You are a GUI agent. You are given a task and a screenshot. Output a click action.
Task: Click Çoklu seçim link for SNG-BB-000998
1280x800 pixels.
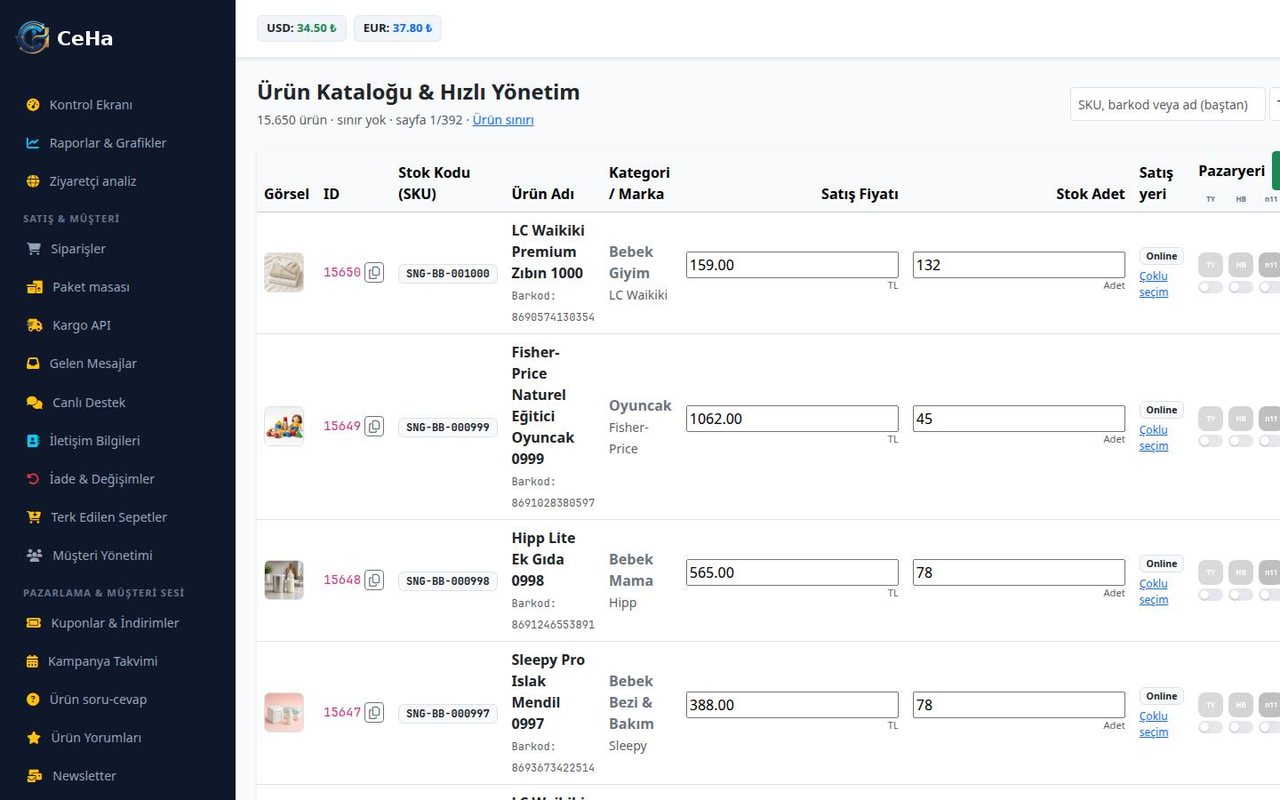(x=1153, y=592)
